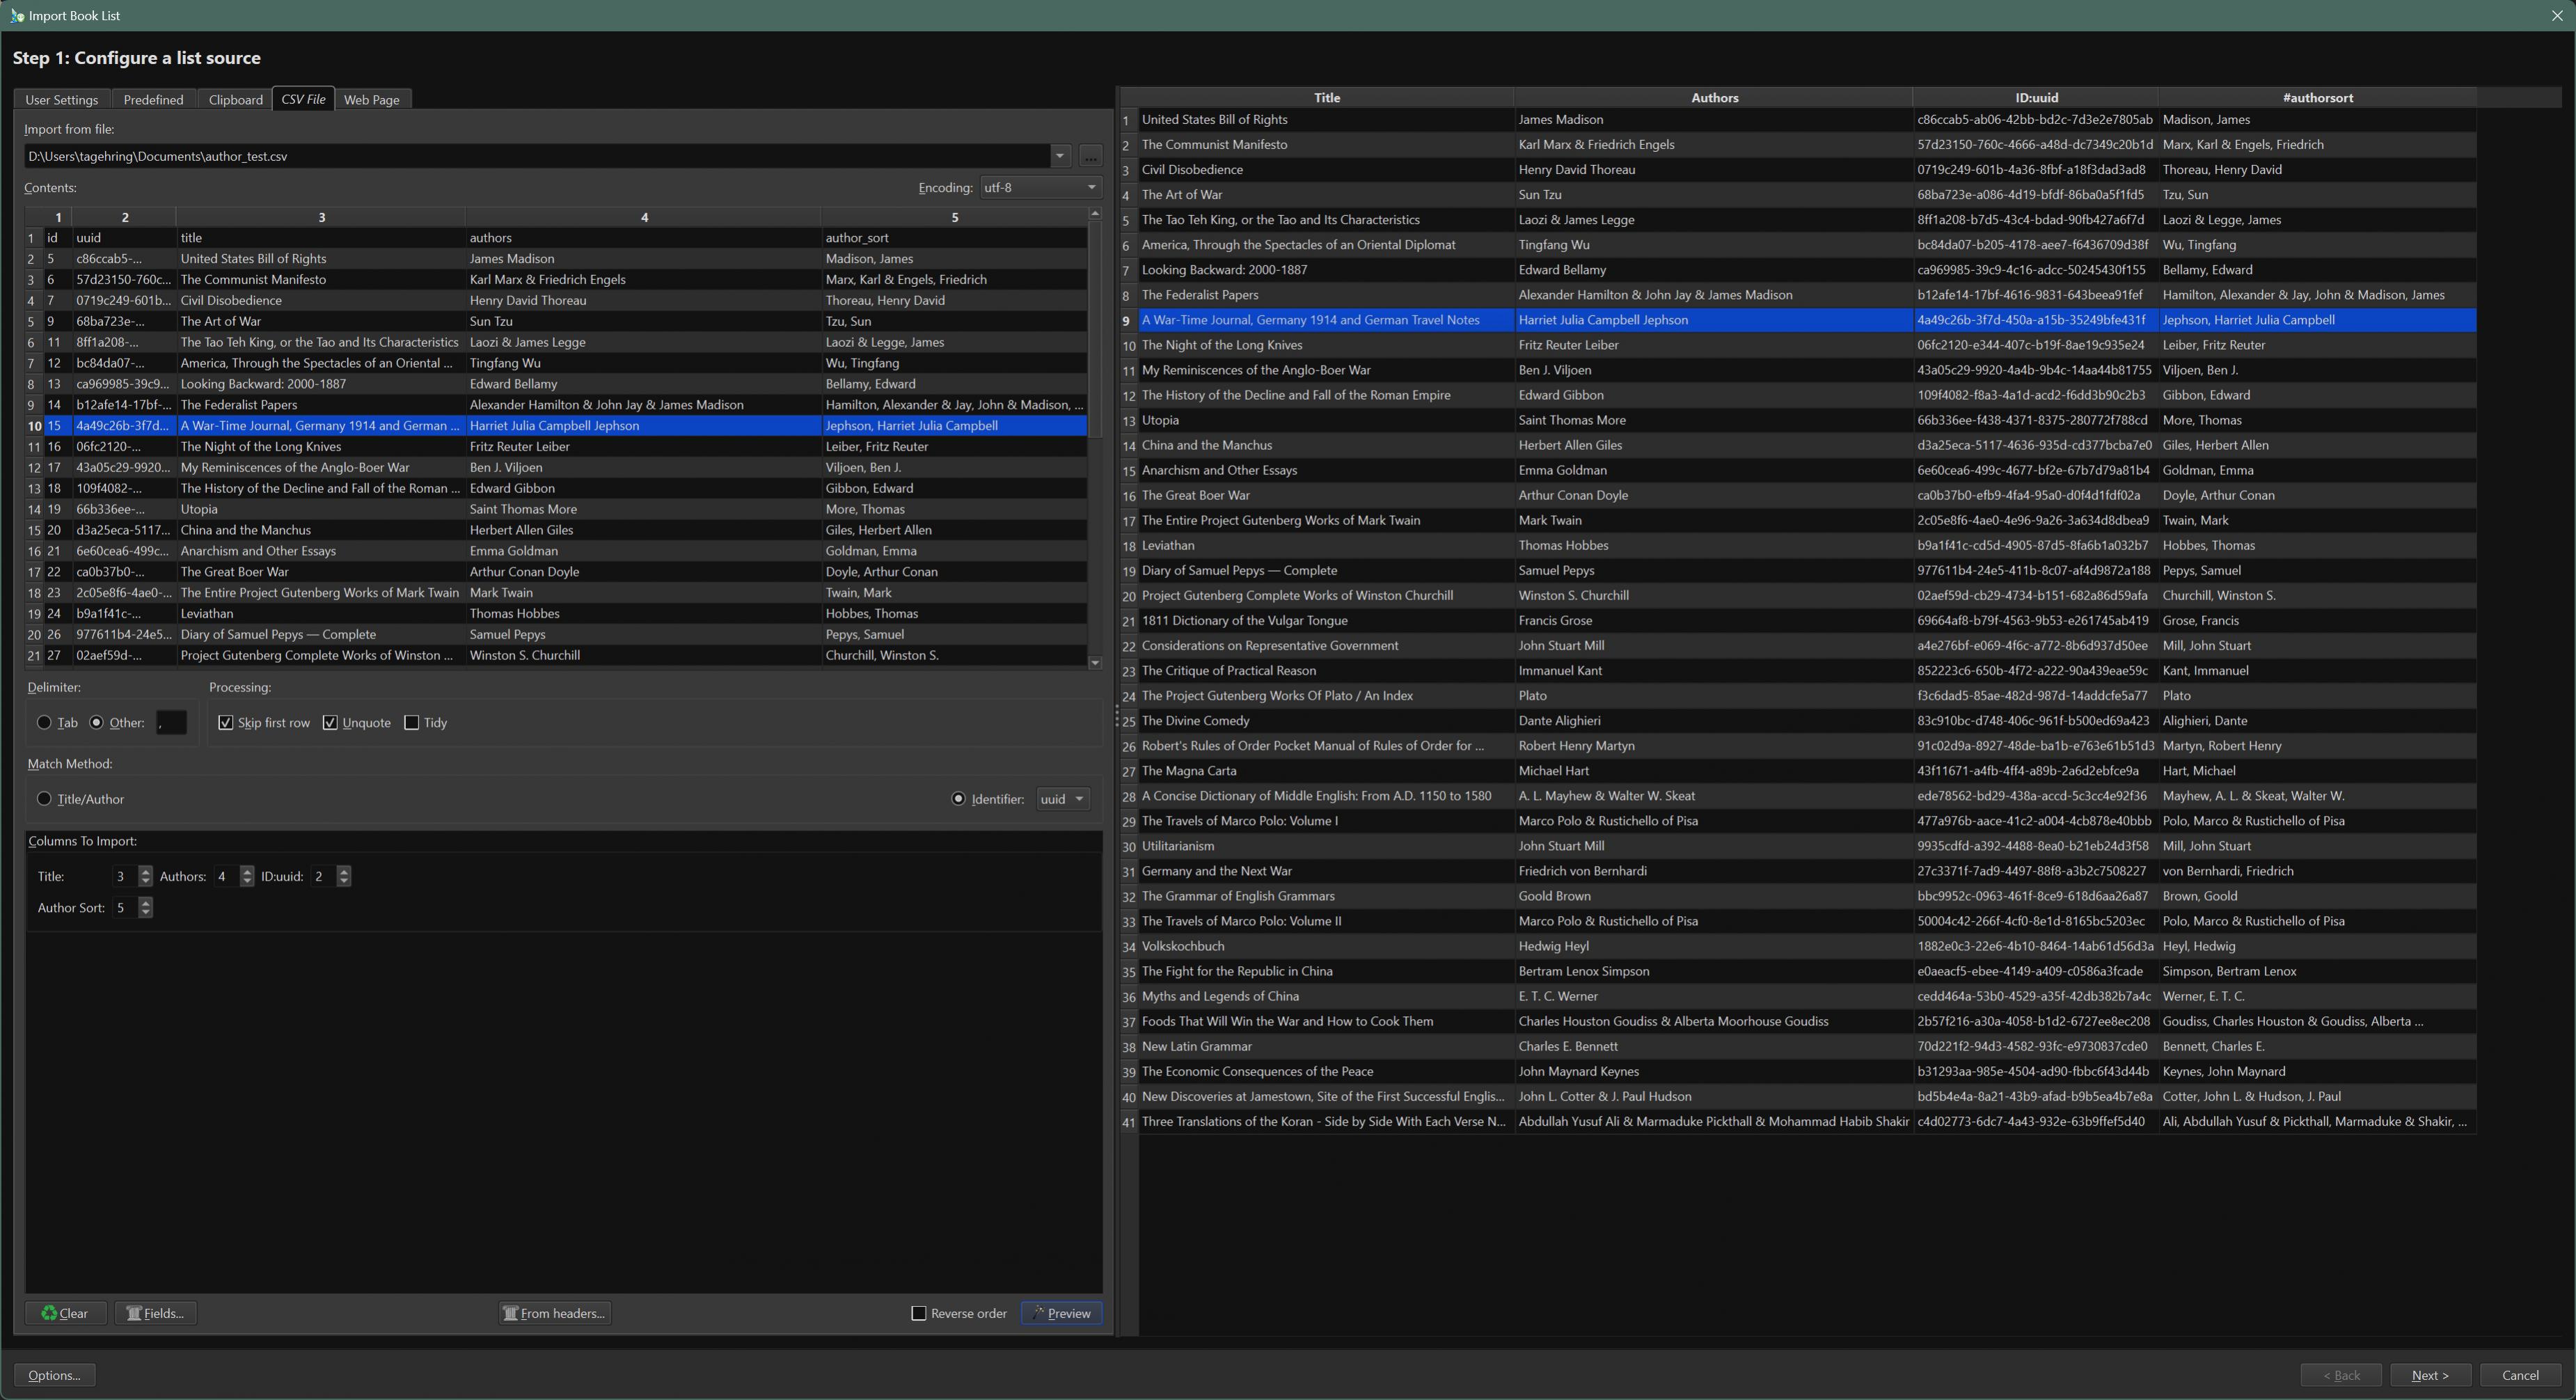2576x1400 pixels.
Task: Click the browse file ellipsis button
Action: (1090, 156)
